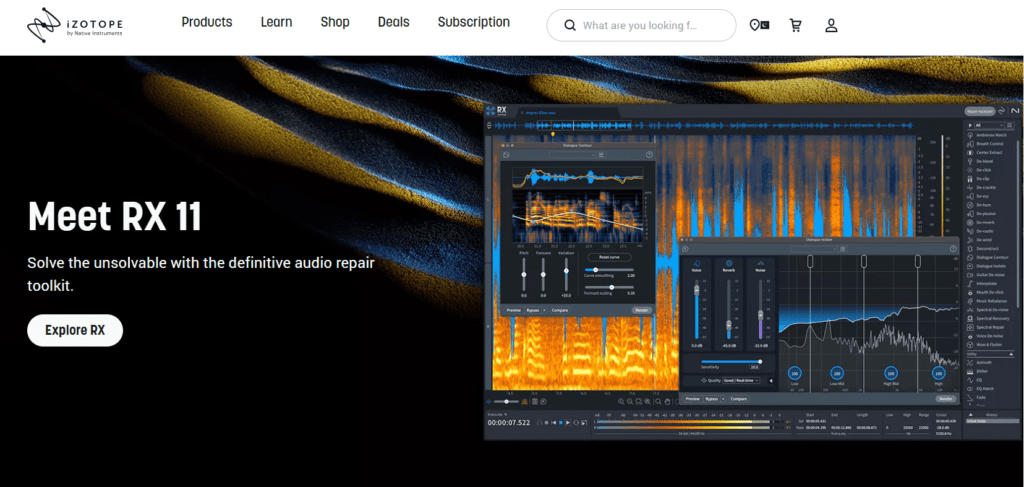Select the De-crackle module icon
Image resolution: width=1024 pixels, height=487 pixels.
[x=970, y=187]
